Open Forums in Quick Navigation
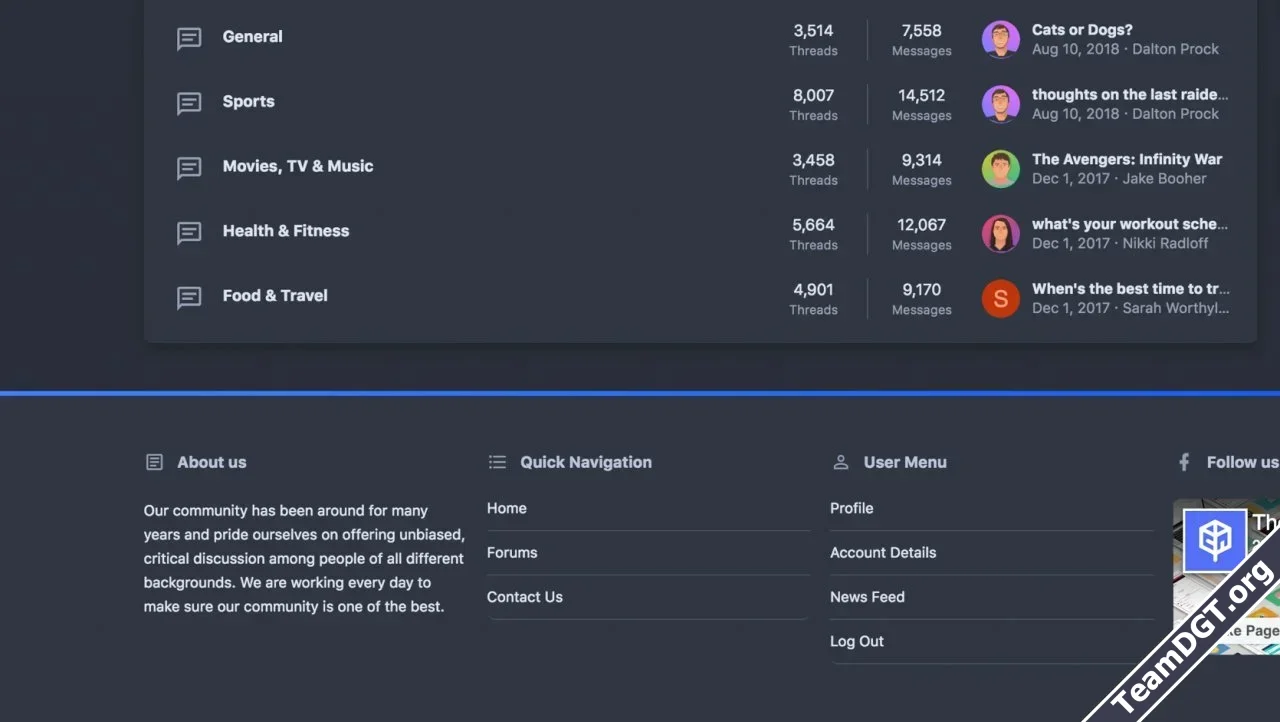1280x722 pixels. pyautogui.click(x=512, y=552)
